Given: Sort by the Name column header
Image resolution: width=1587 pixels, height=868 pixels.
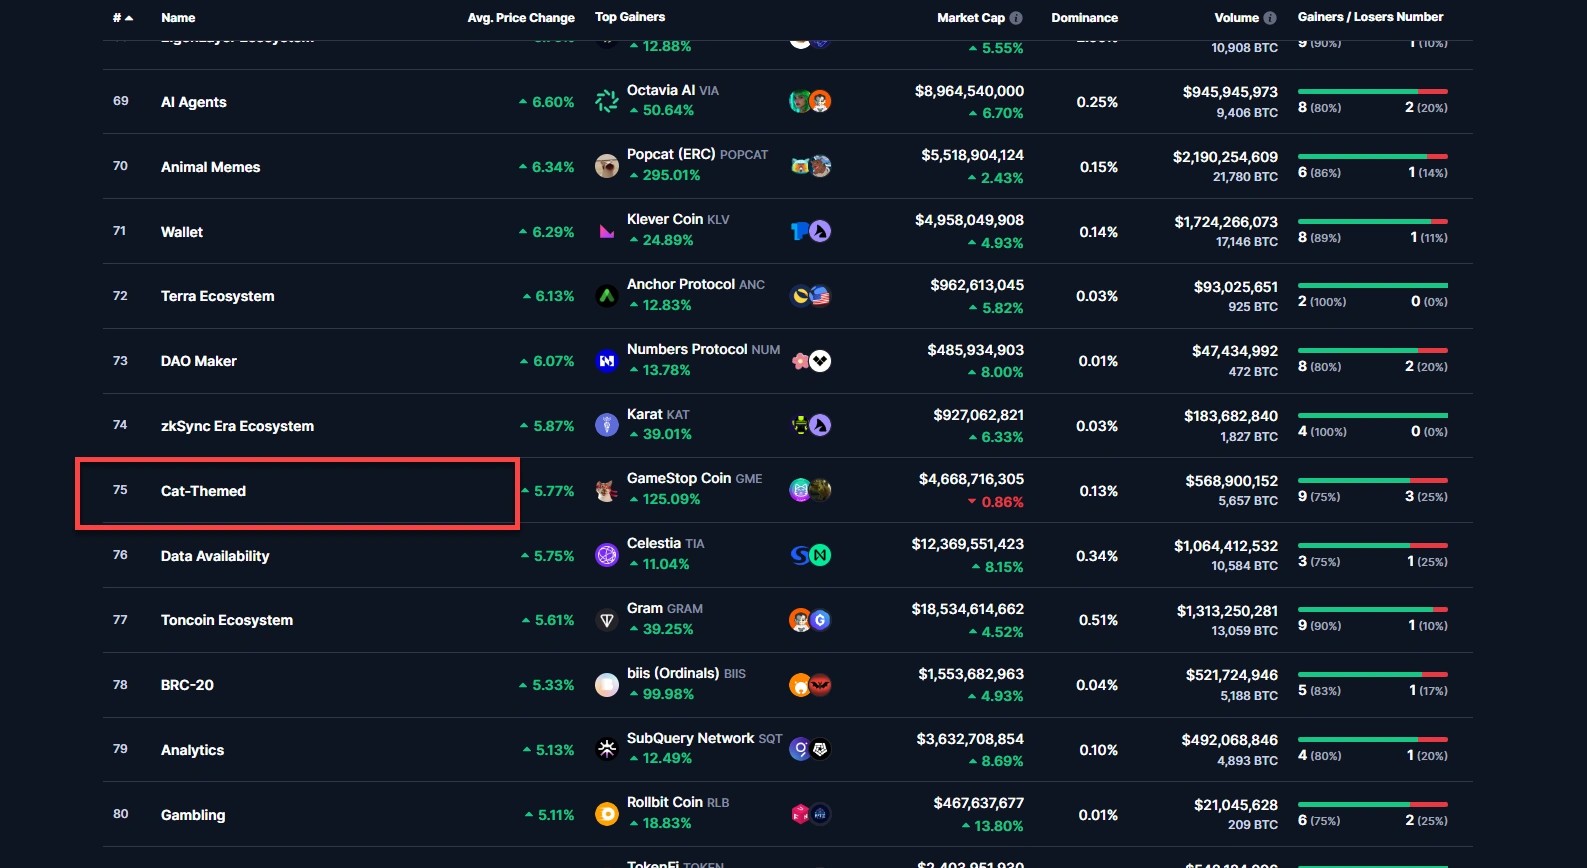Looking at the screenshot, I should (x=178, y=18).
